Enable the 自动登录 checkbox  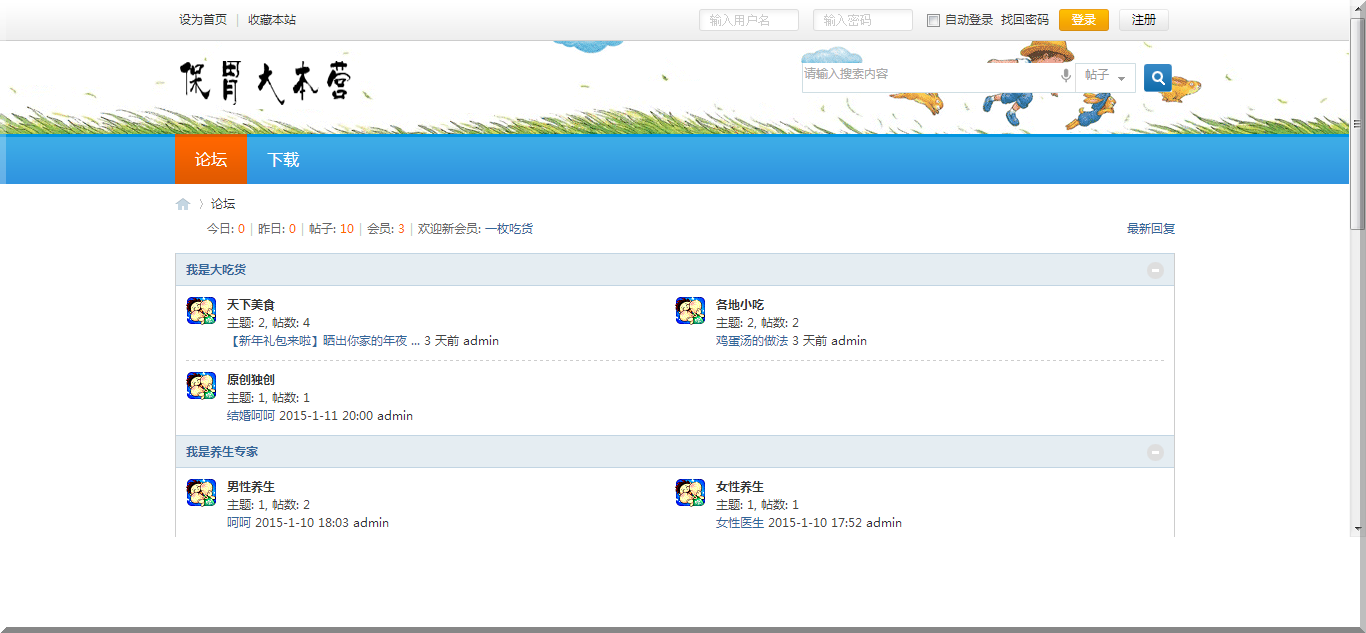(x=933, y=21)
